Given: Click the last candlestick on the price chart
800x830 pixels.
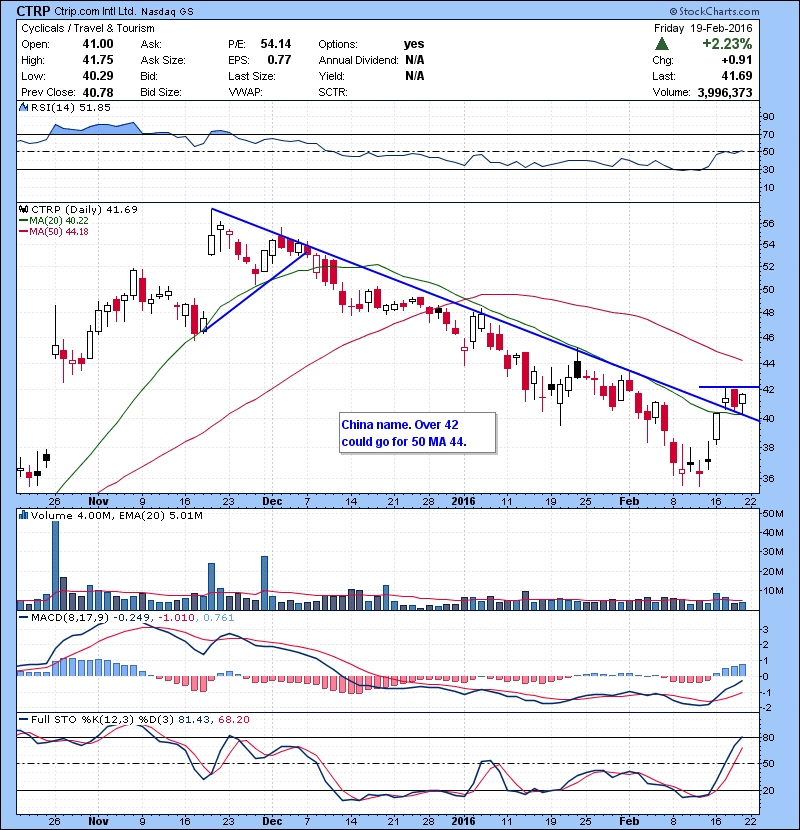Looking at the screenshot, I should [x=742, y=402].
